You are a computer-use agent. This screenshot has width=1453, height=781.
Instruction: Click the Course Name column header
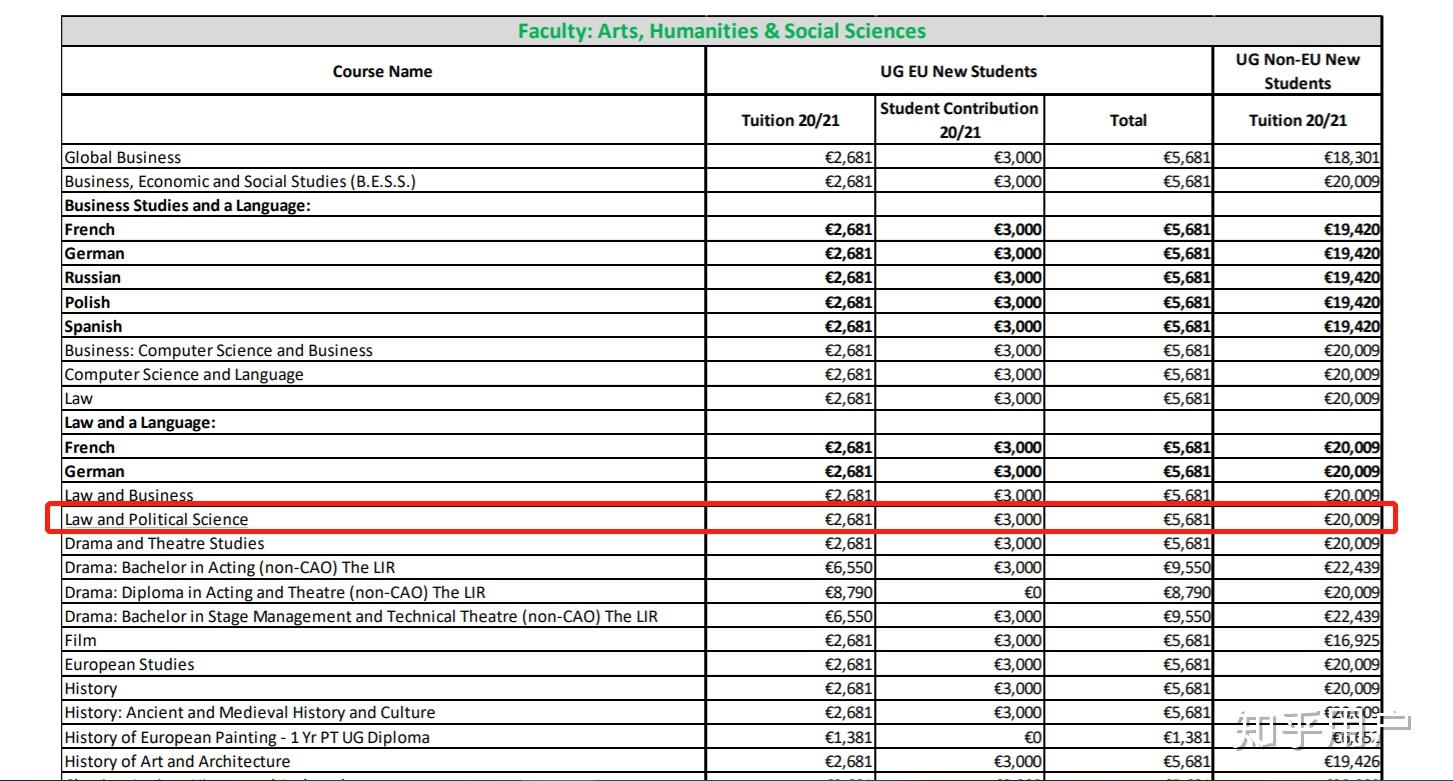tap(383, 71)
